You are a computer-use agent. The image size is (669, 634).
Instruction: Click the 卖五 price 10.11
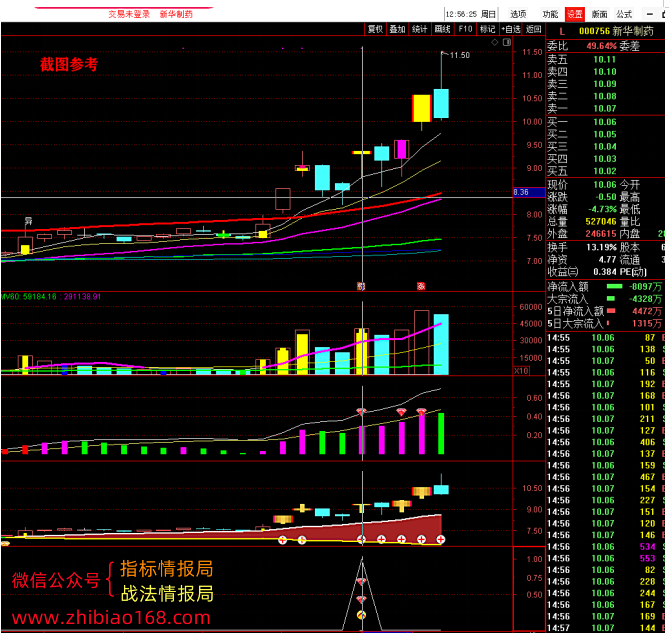pos(605,59)
